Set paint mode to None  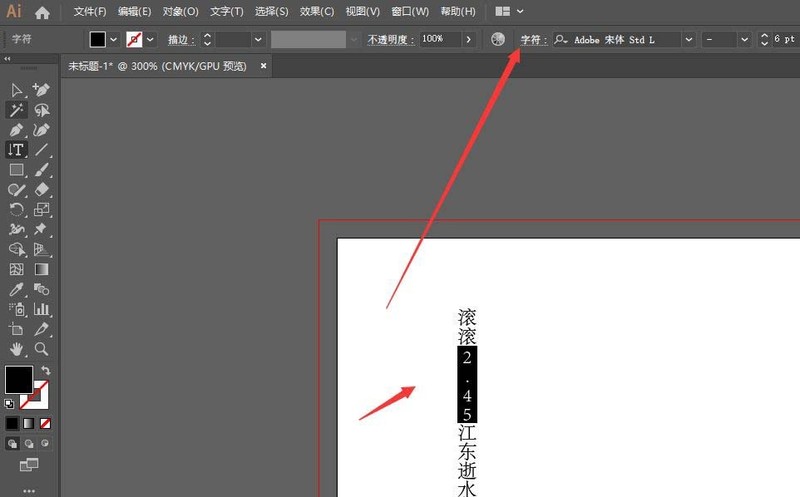45,423
